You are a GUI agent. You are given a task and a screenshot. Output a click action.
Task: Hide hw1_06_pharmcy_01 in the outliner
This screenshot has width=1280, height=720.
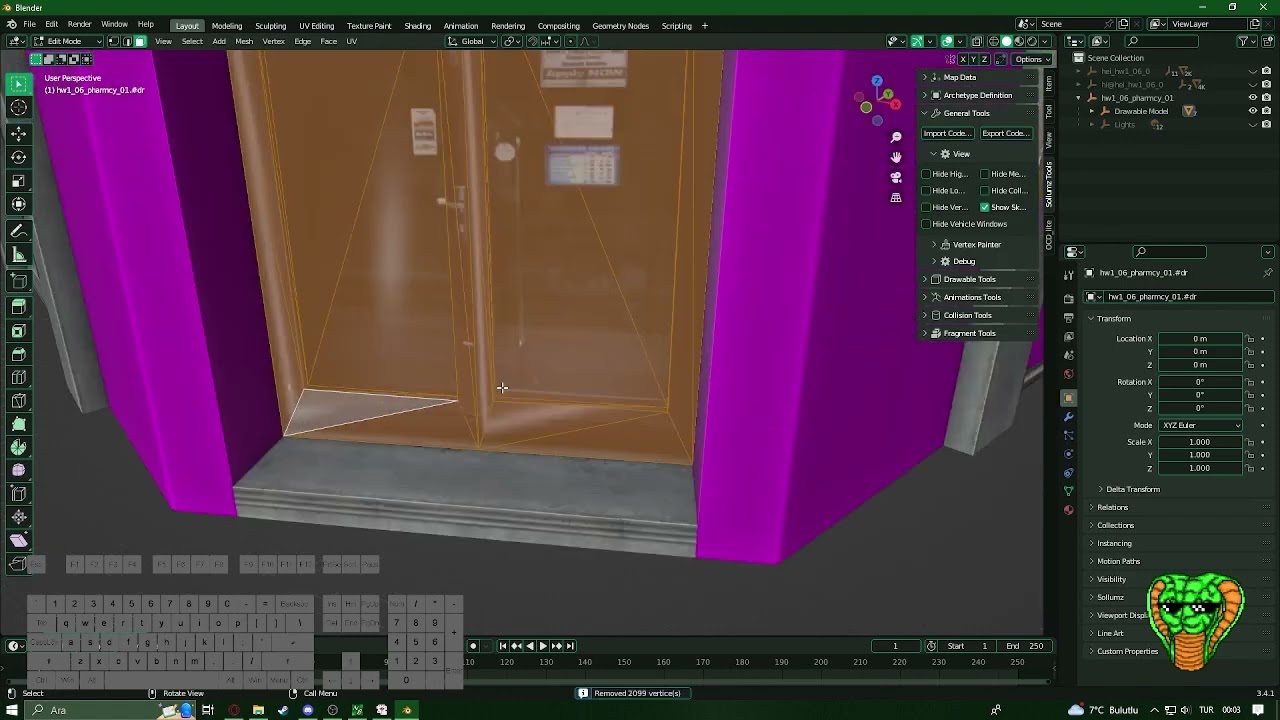click(x=1252, y=98)
